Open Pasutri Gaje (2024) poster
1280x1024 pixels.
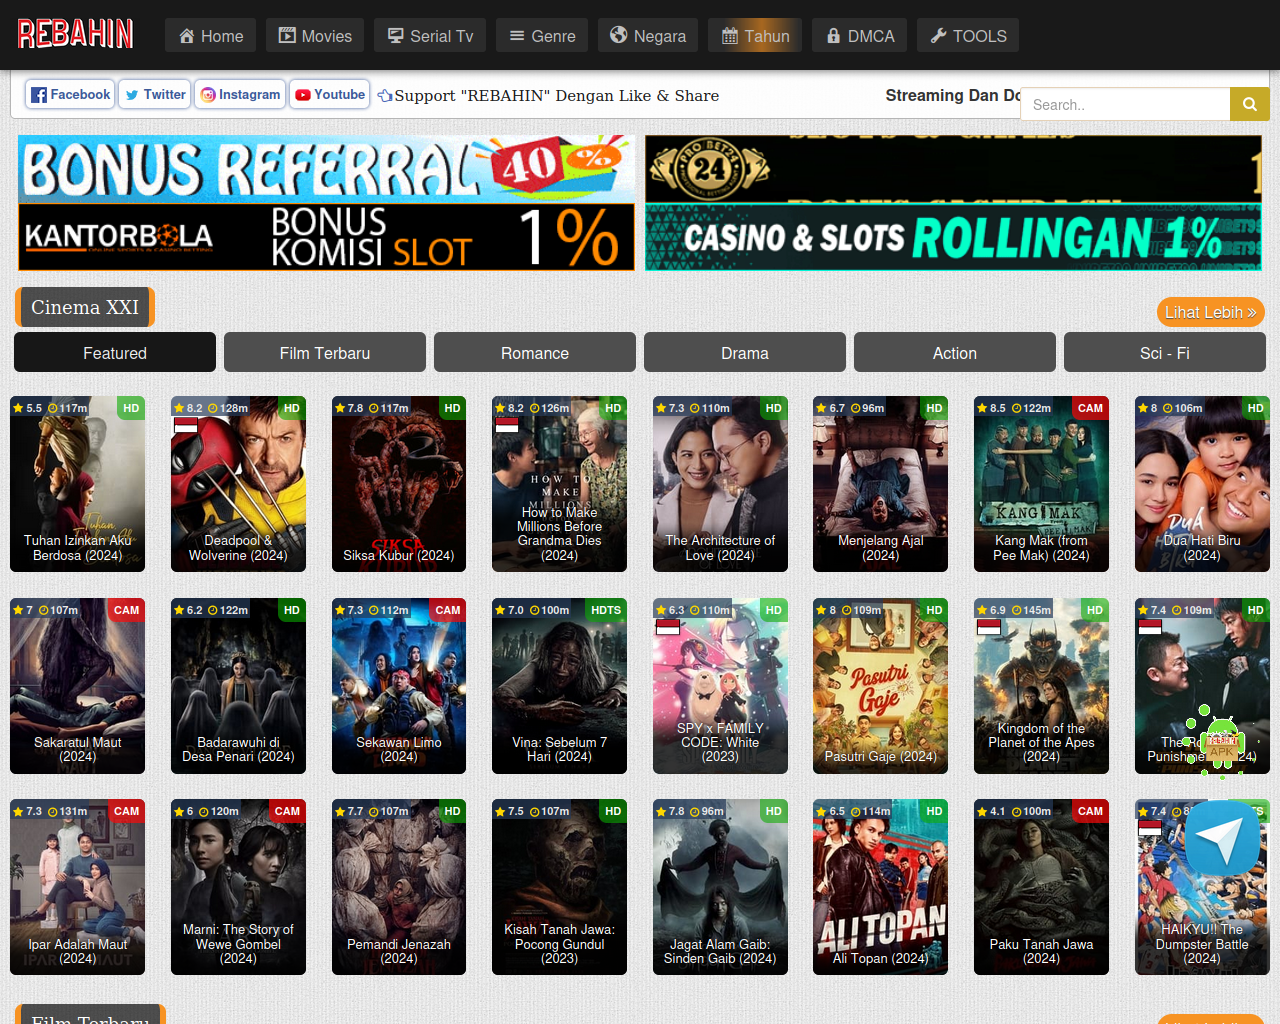tap(880, 686)
